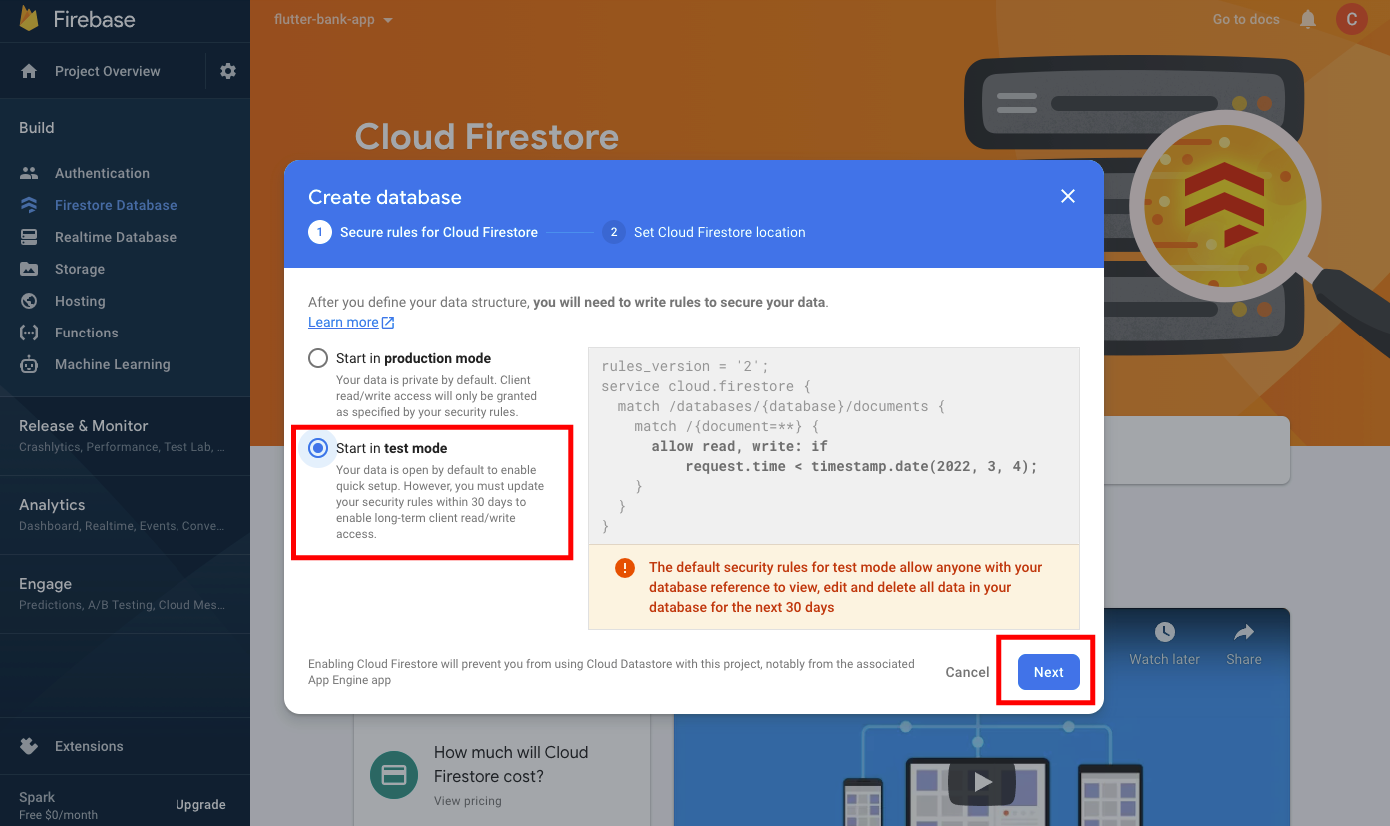The height and width of the screenshot is (826, 1390).
Task: Click the Spark Free $0/month plan label
Action: pos(58,805)
